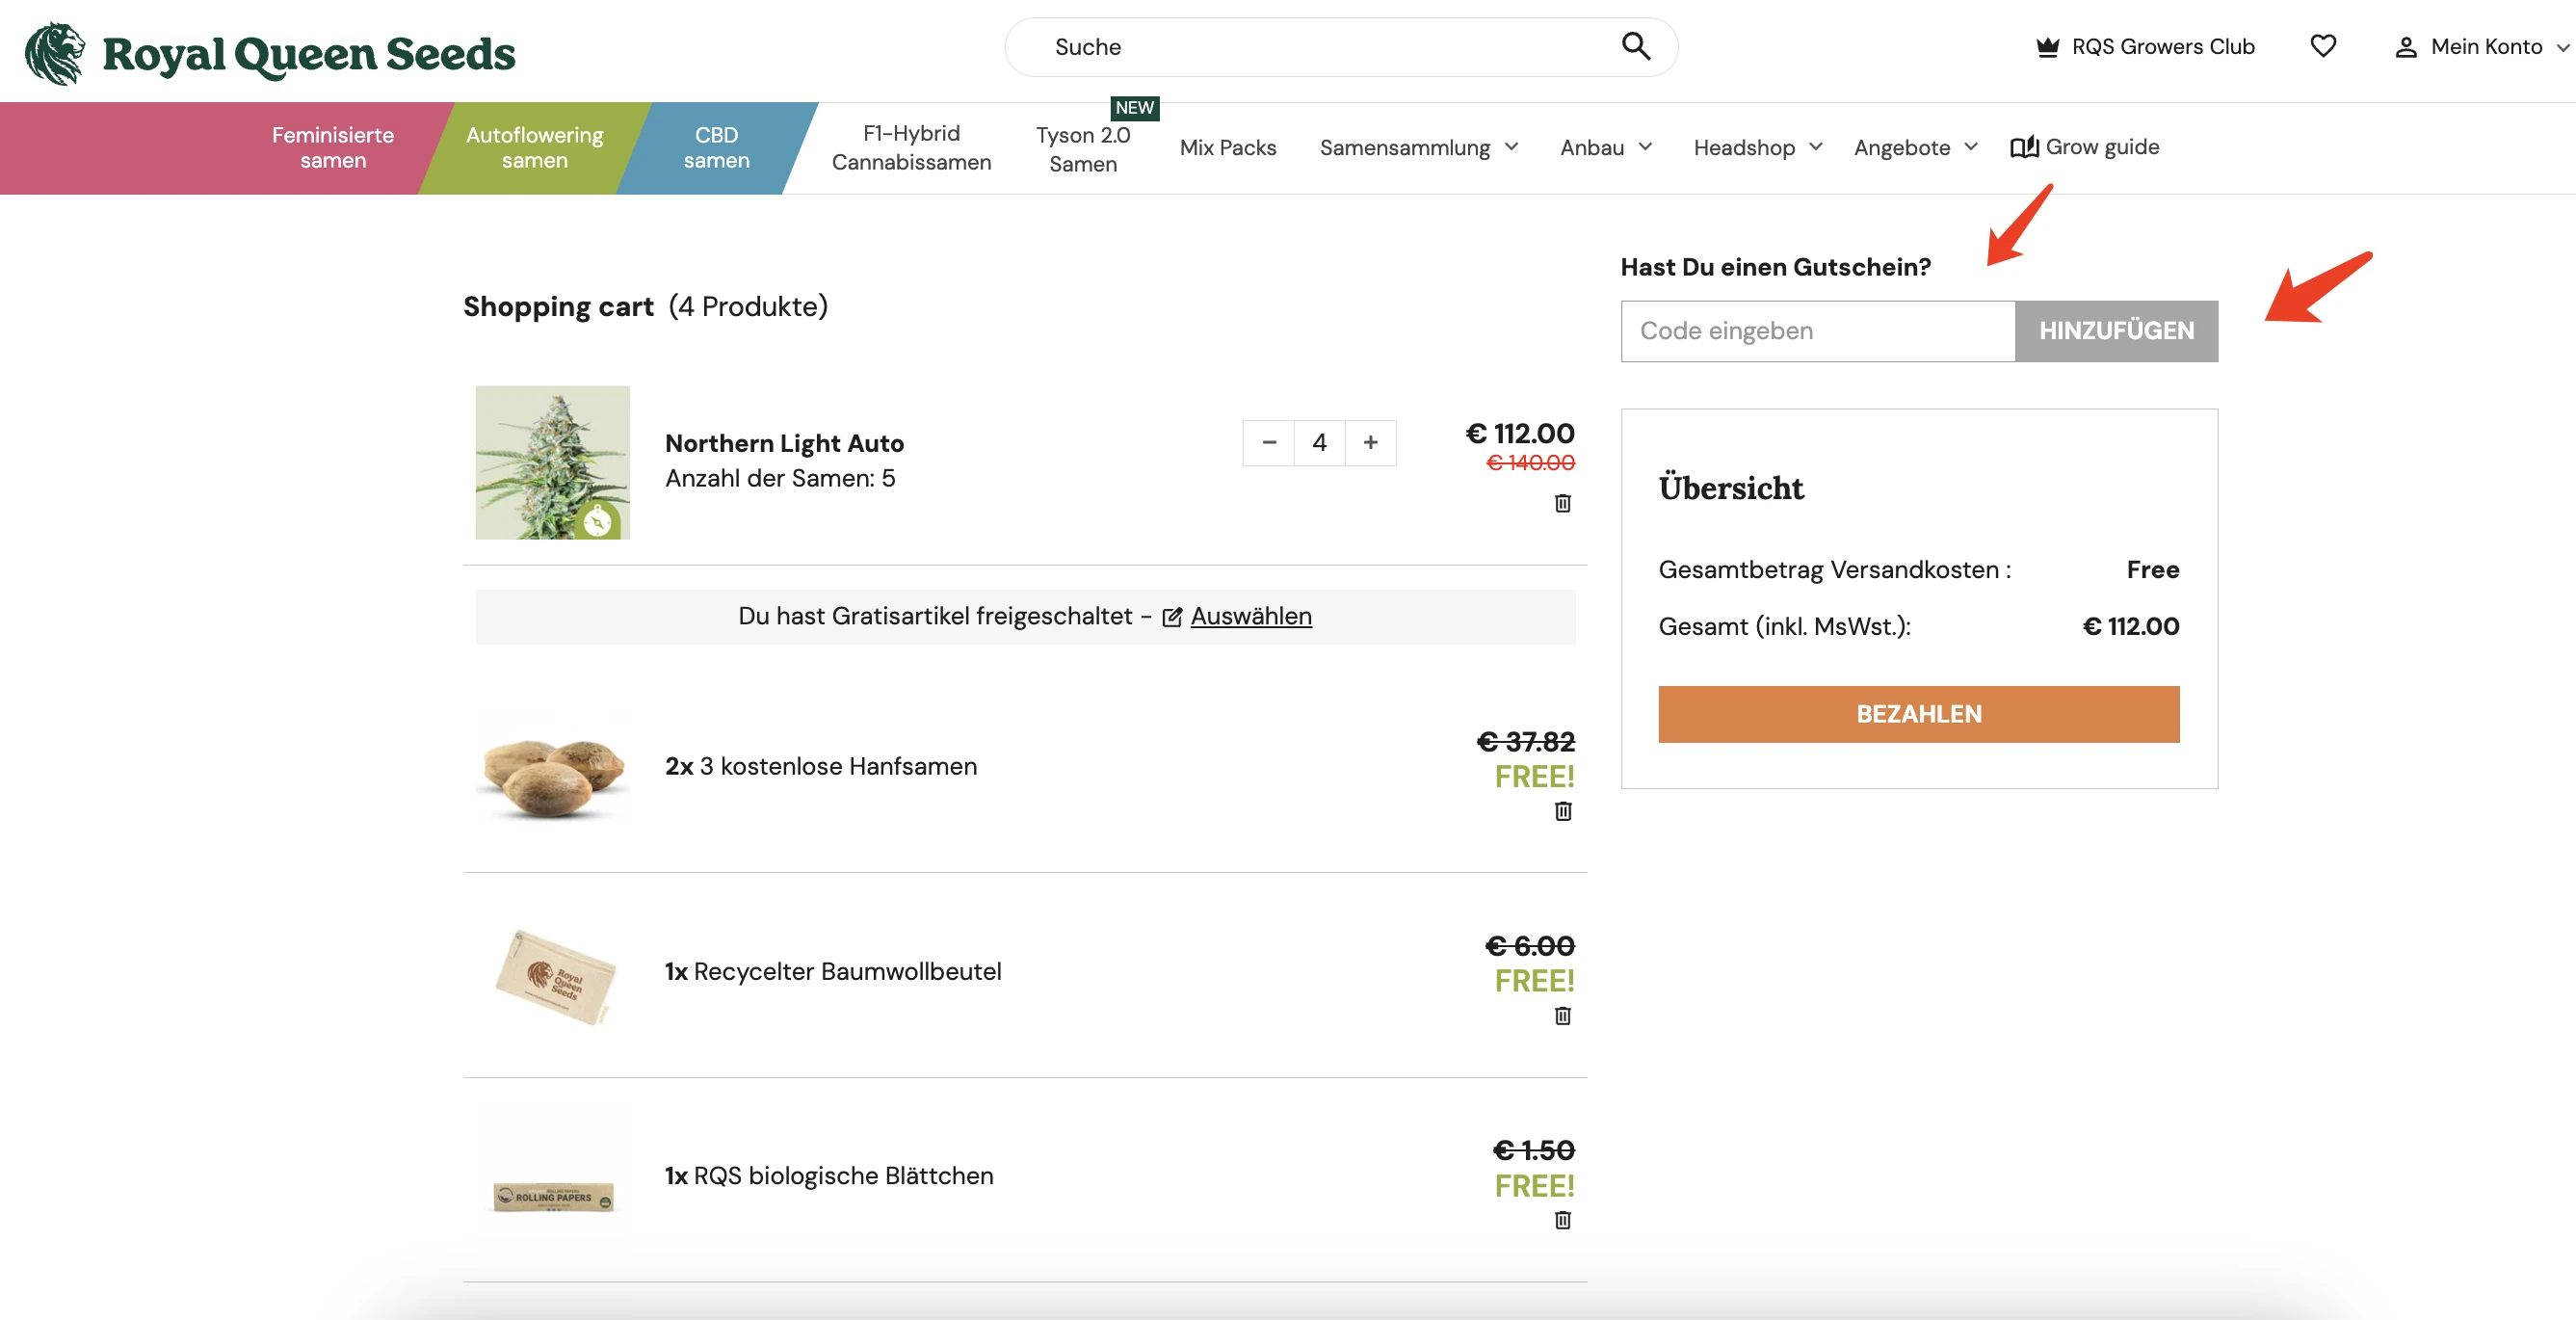The image size is (2576, 1320).
Task: Open Northern Light Auto product image
Action: (x=552, y=462)
